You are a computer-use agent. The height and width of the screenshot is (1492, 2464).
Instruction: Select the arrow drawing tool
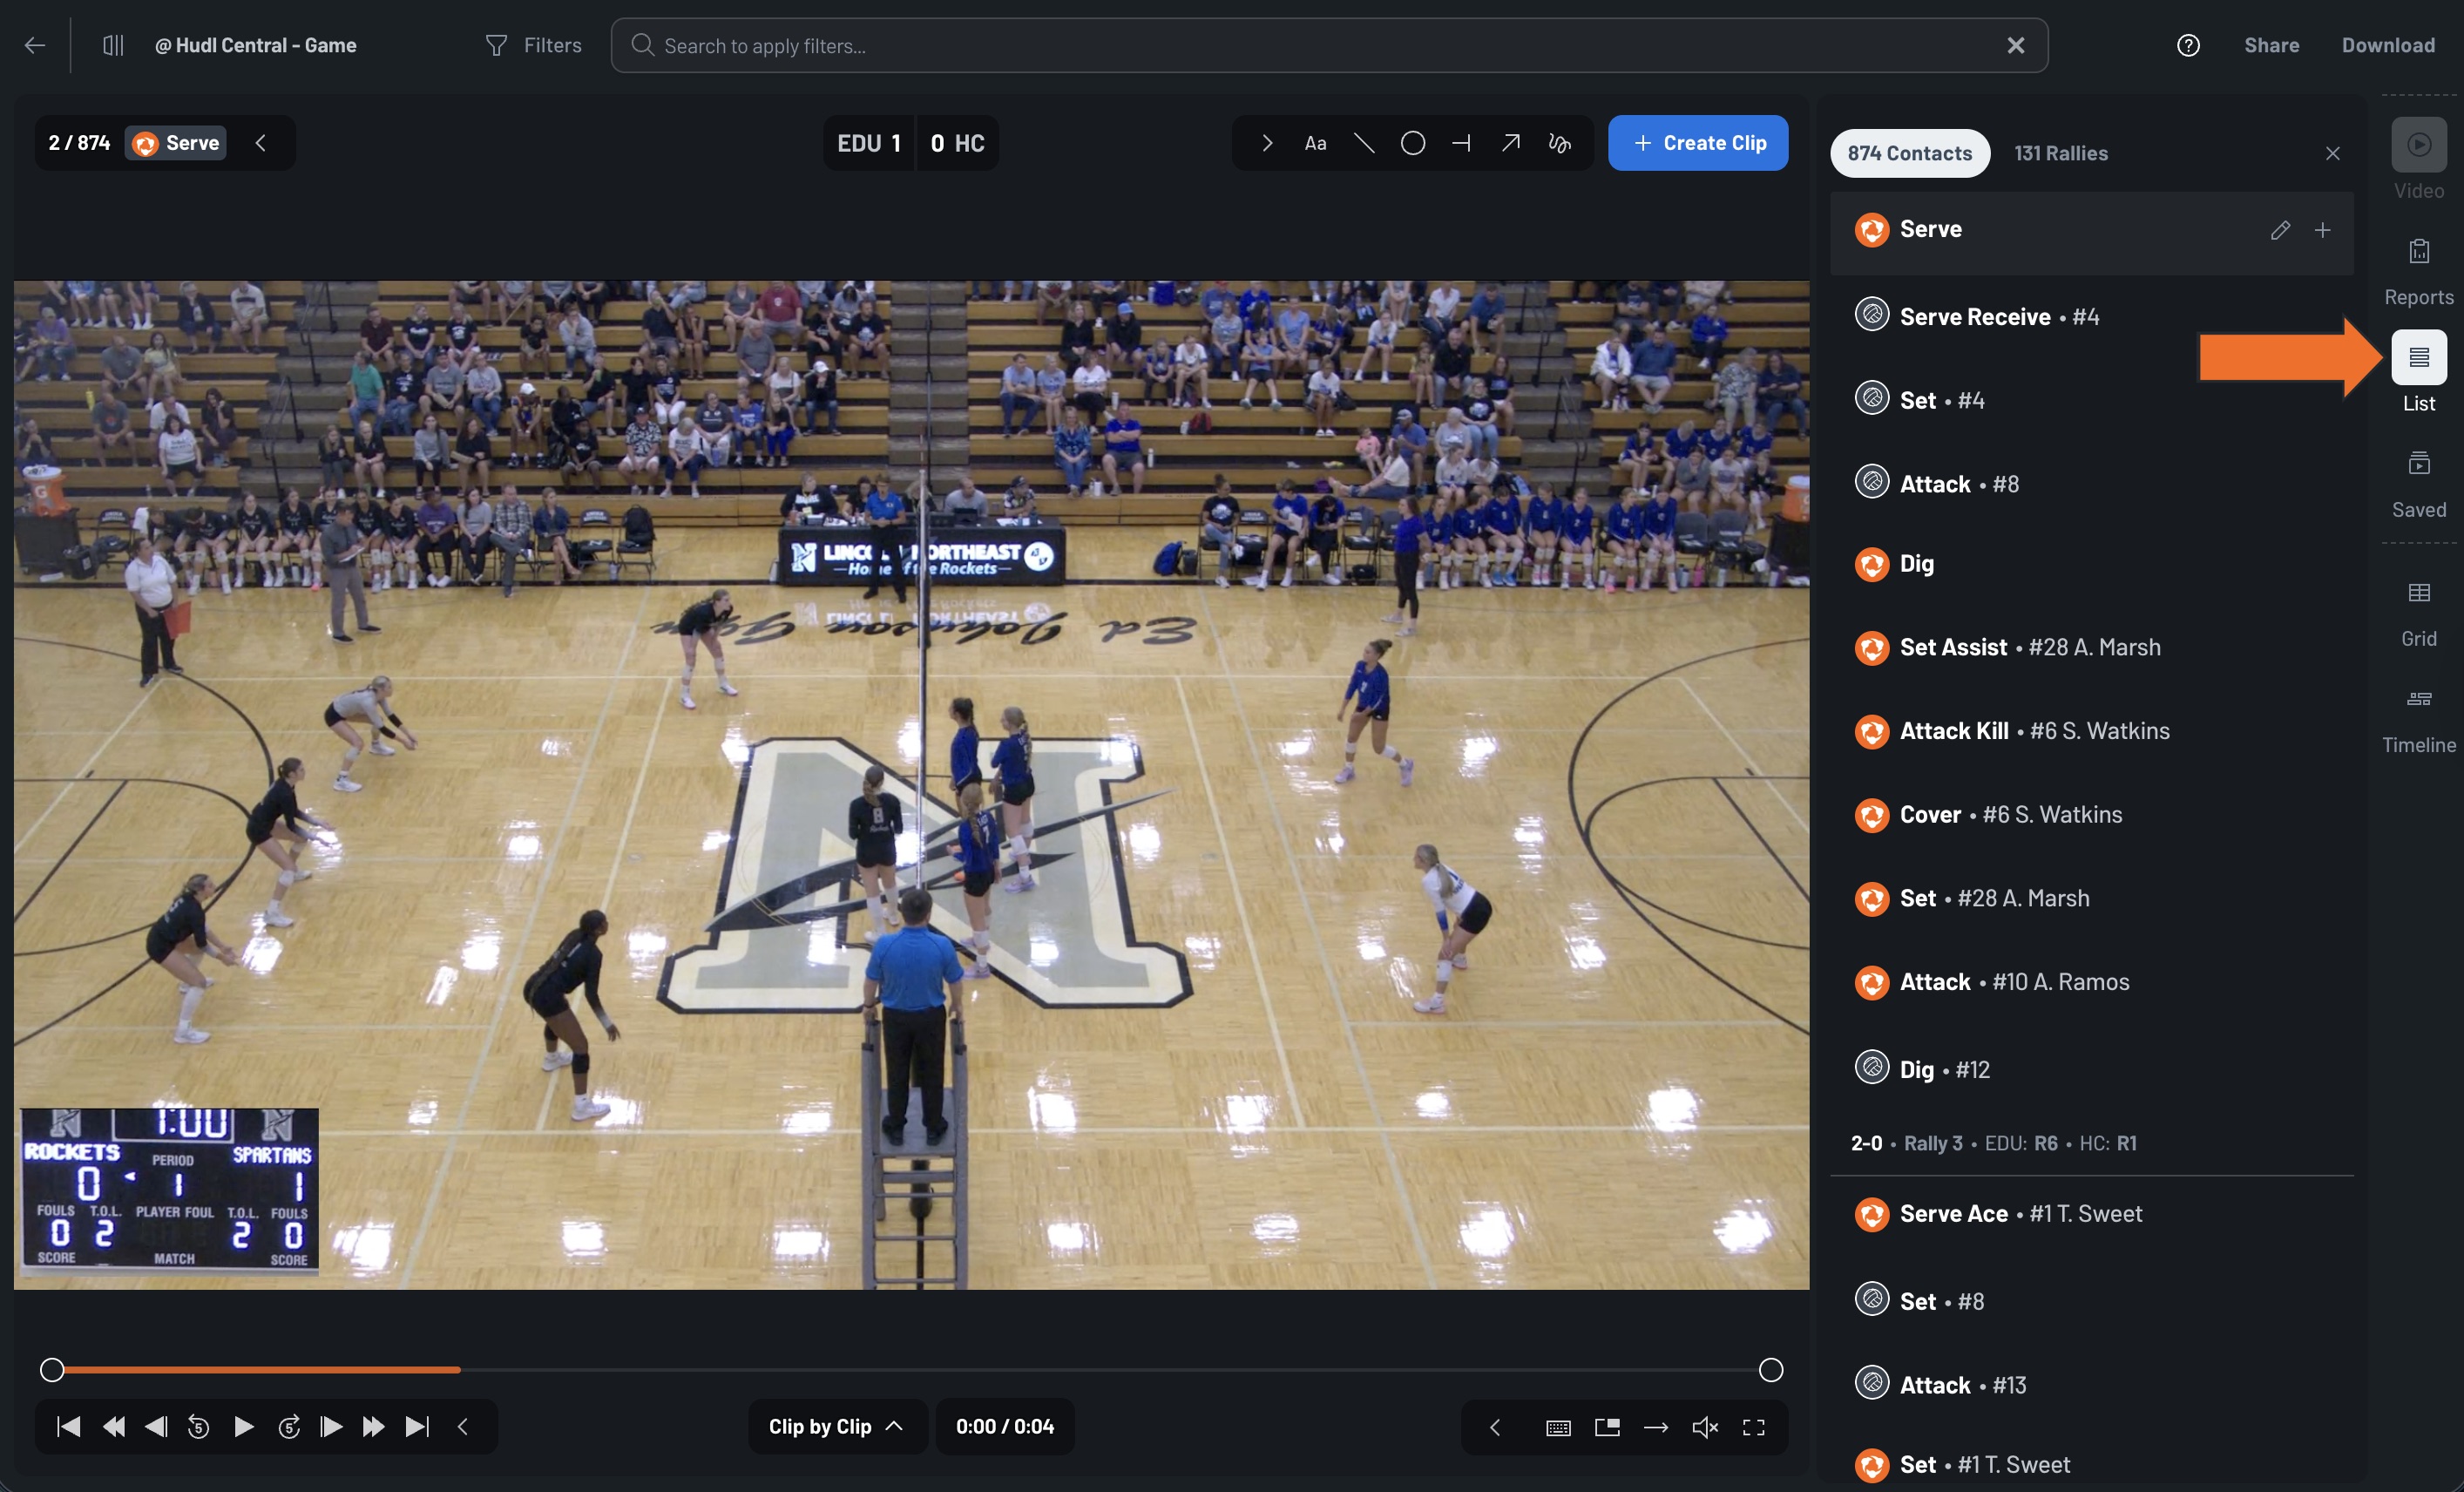[1510, 143]
